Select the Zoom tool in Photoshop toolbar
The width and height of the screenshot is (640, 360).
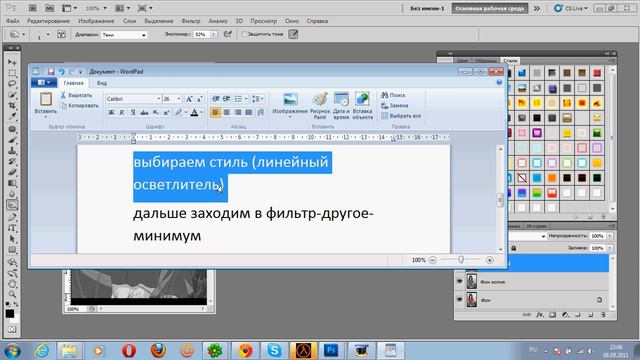(12, 294)
